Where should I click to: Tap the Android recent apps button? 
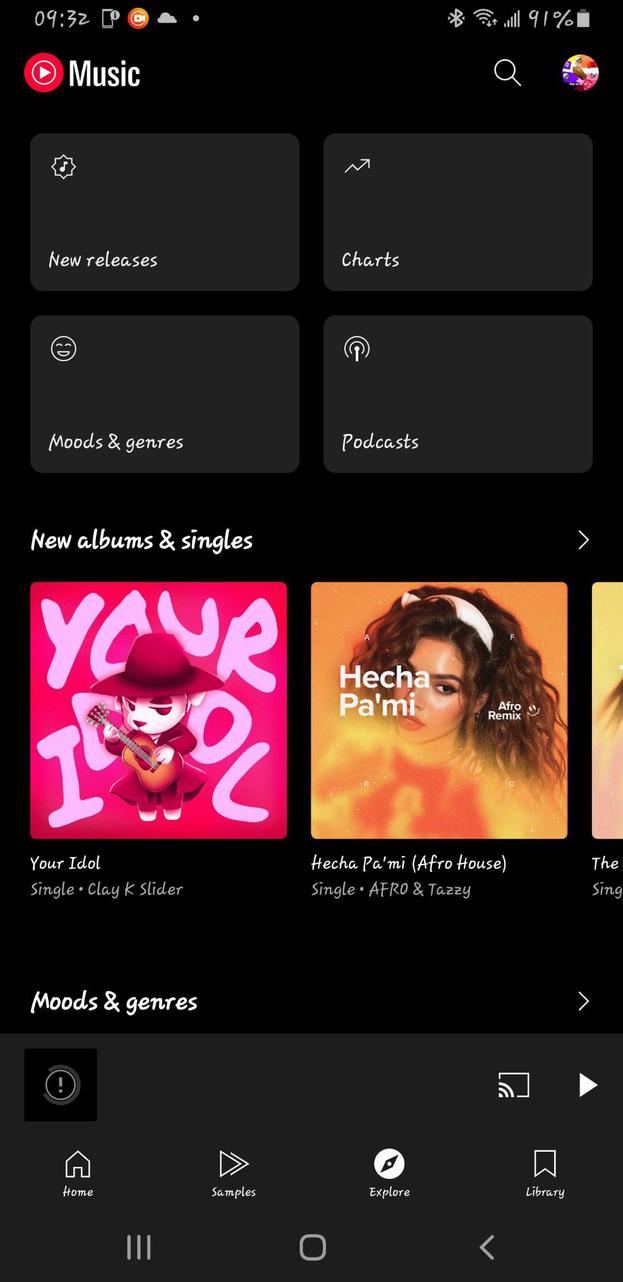(x=138, y=1246)
